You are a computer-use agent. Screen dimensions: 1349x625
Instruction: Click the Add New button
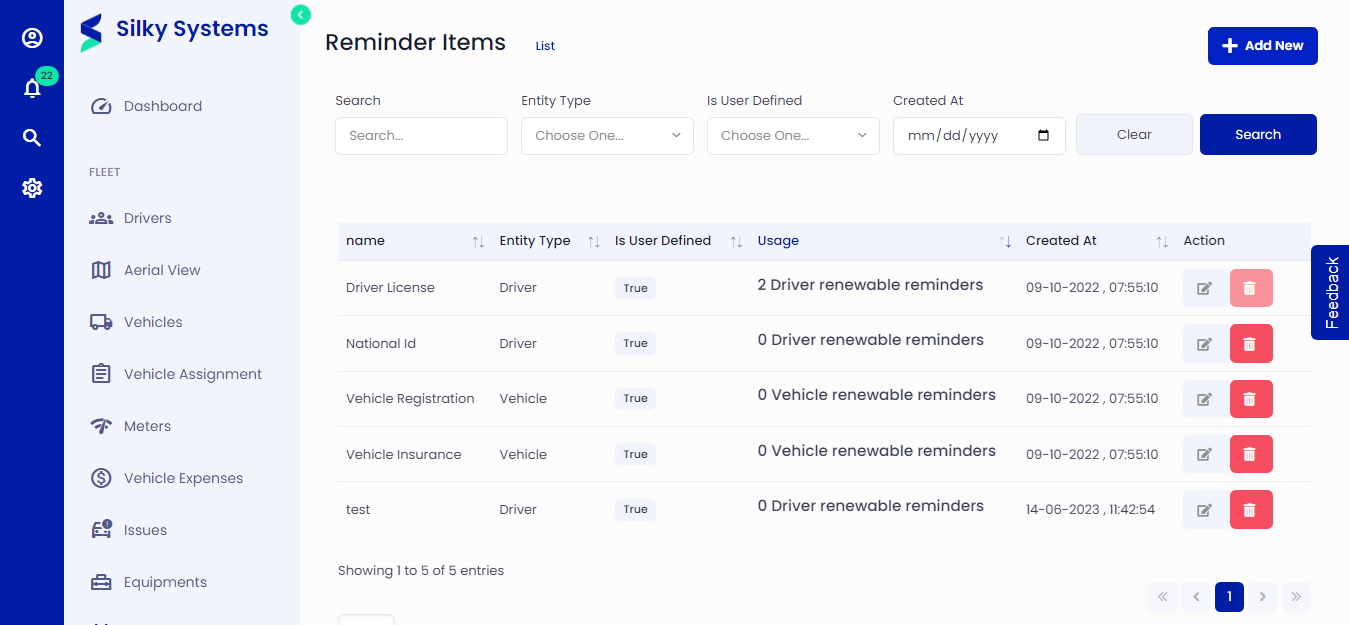[x=1262, y=45]
